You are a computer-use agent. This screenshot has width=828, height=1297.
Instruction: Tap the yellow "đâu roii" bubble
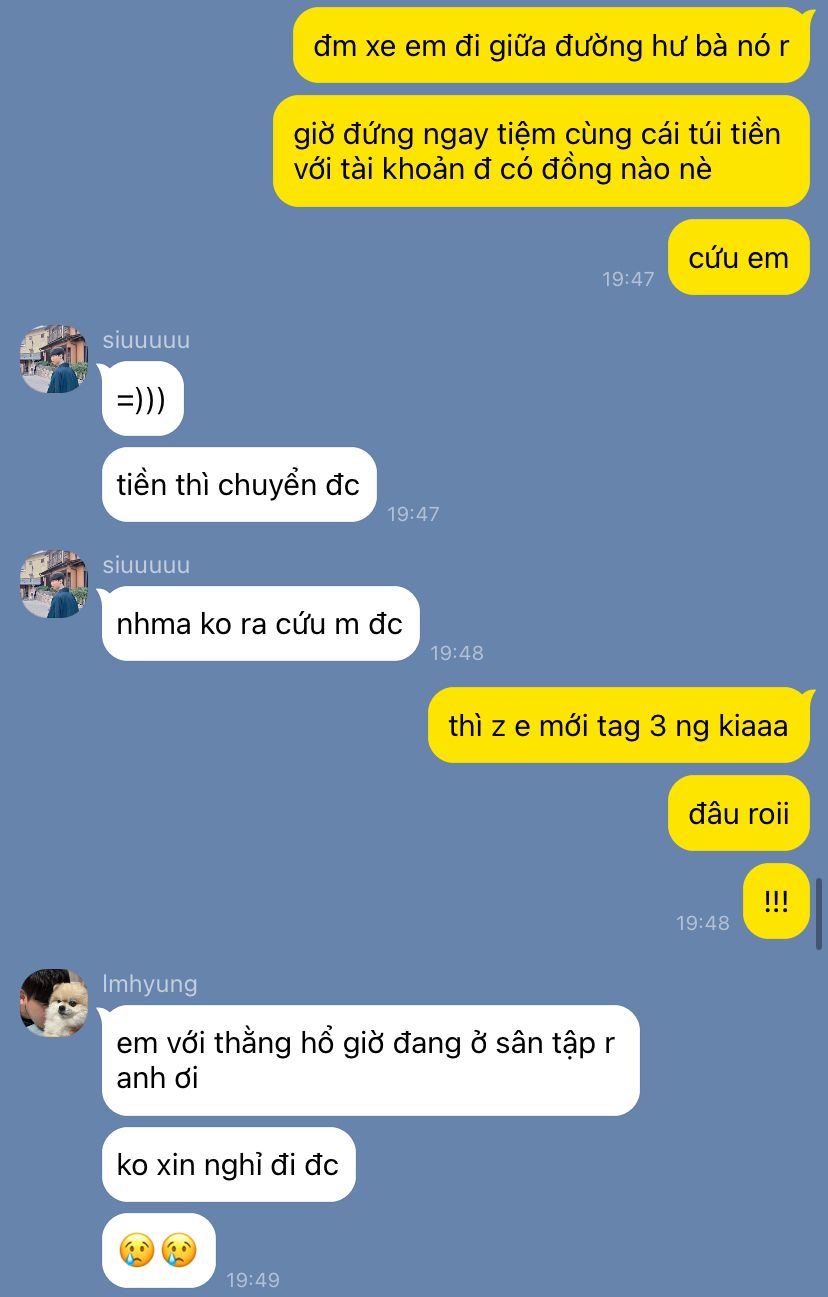pos(738,813)
